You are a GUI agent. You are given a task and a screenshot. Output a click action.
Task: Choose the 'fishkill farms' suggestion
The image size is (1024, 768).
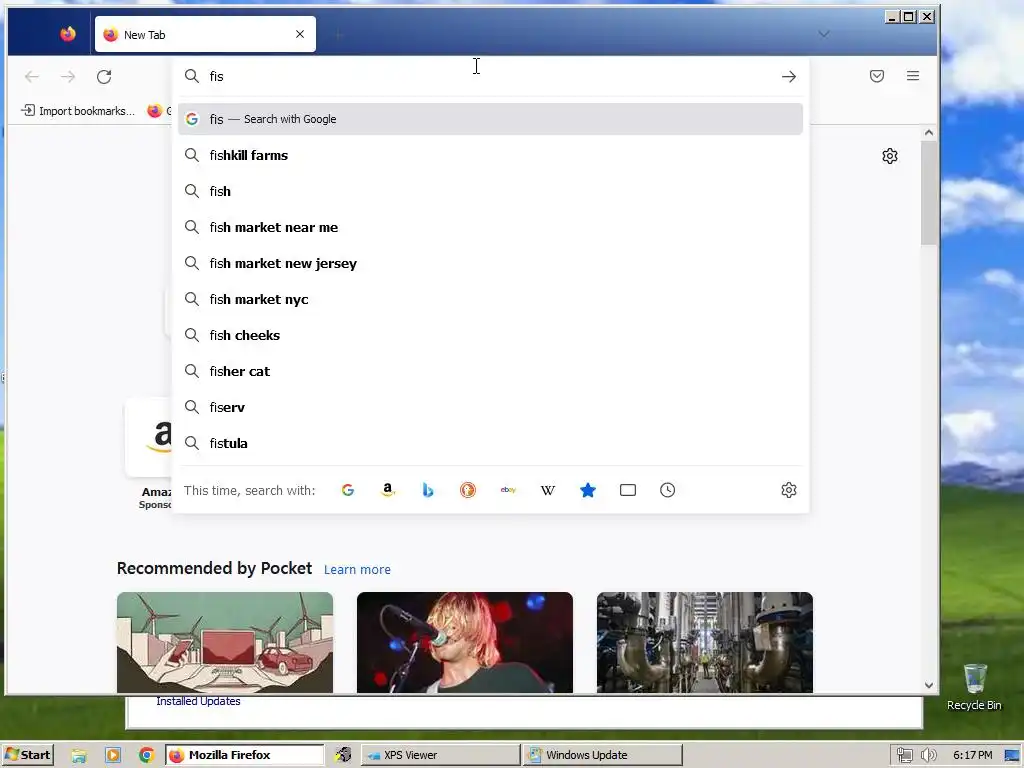pyautogui.click(x=490, y=155)
